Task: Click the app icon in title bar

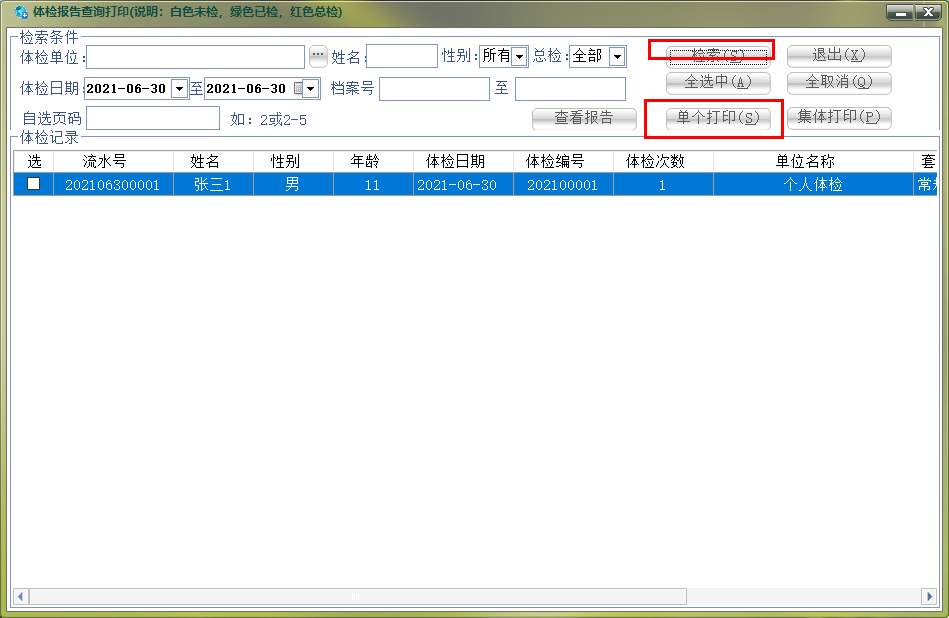Action: [x=21, y=12]
